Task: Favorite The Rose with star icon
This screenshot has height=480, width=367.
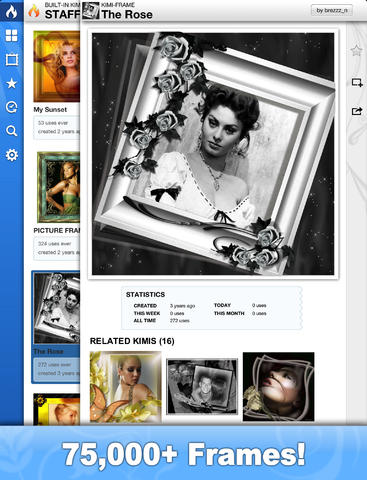Action: [x=356, y=51]
